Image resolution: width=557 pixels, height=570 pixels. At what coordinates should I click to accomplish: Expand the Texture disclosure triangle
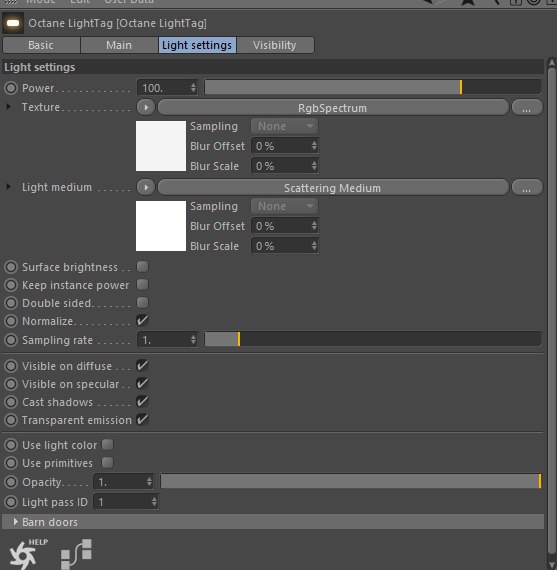point(8,107)
